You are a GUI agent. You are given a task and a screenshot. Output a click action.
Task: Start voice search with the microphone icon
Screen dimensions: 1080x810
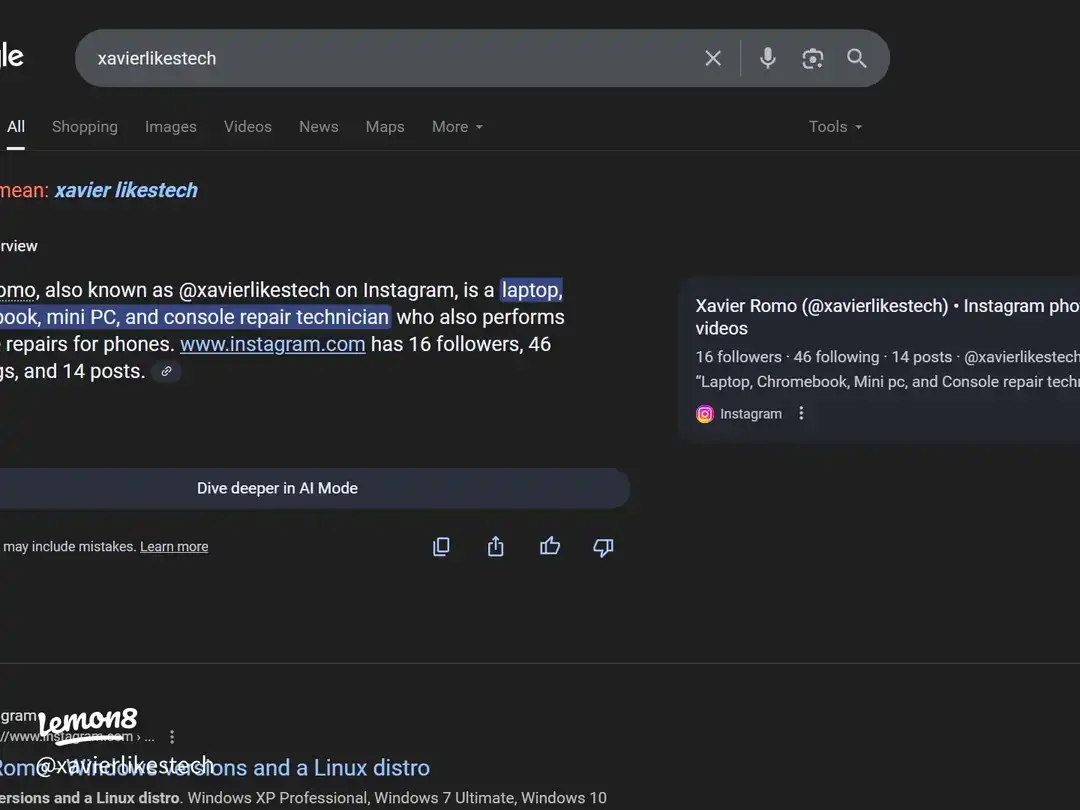tap(768, 59)
